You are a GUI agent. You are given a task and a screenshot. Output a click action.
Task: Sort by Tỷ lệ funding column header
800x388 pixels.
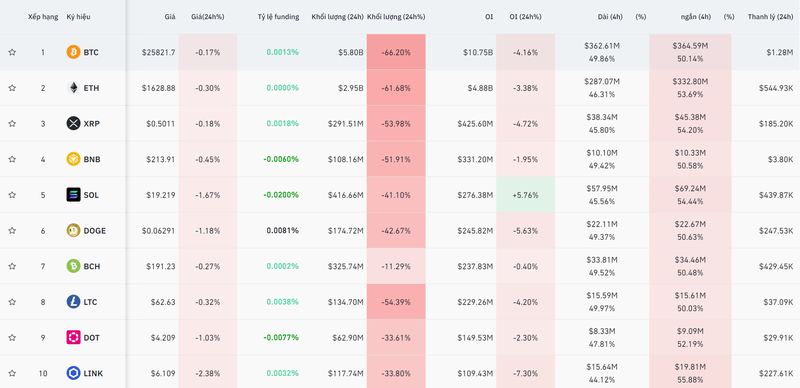coord(279,17)
